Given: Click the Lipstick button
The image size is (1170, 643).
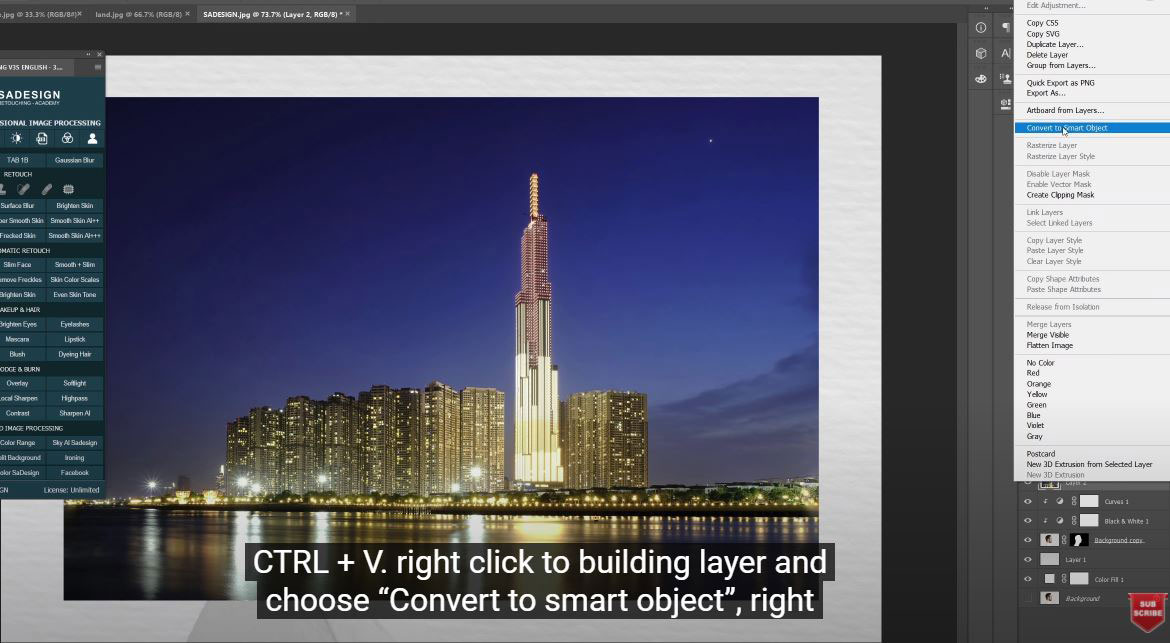Looking at the screenshot, I should point(75,339).
